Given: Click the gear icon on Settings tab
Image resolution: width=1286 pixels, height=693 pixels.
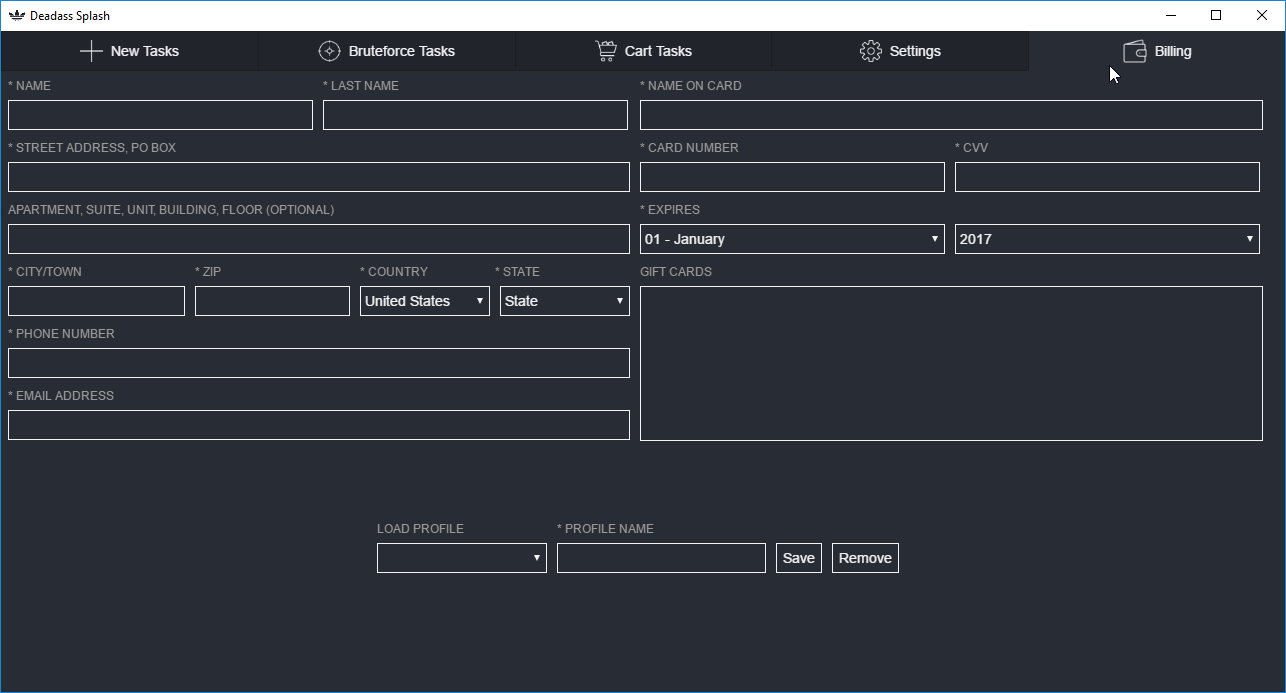Looking at the screenshot, I should click(870, 51).
